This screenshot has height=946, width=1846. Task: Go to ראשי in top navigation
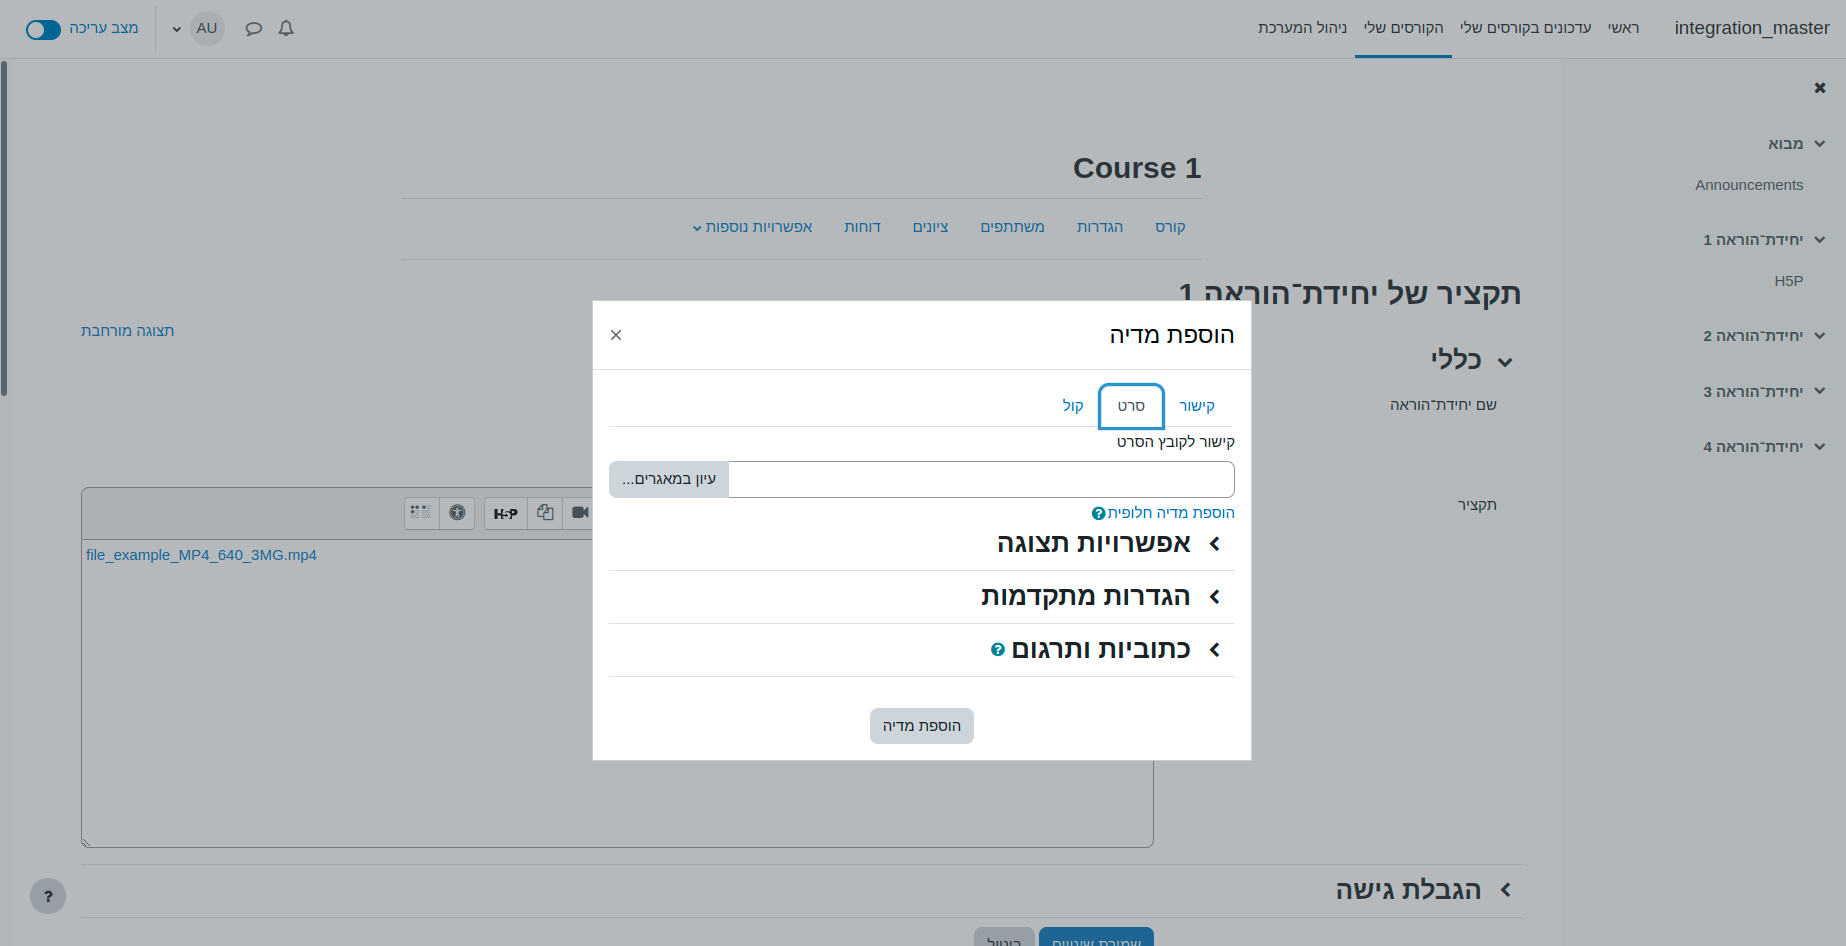1623,28
